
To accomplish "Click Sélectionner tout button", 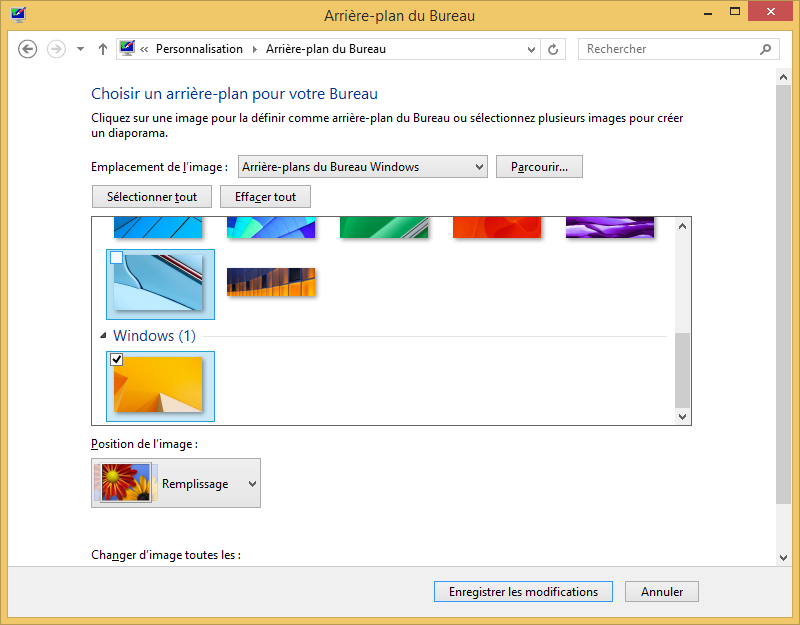I will click(x=152, y=197).
